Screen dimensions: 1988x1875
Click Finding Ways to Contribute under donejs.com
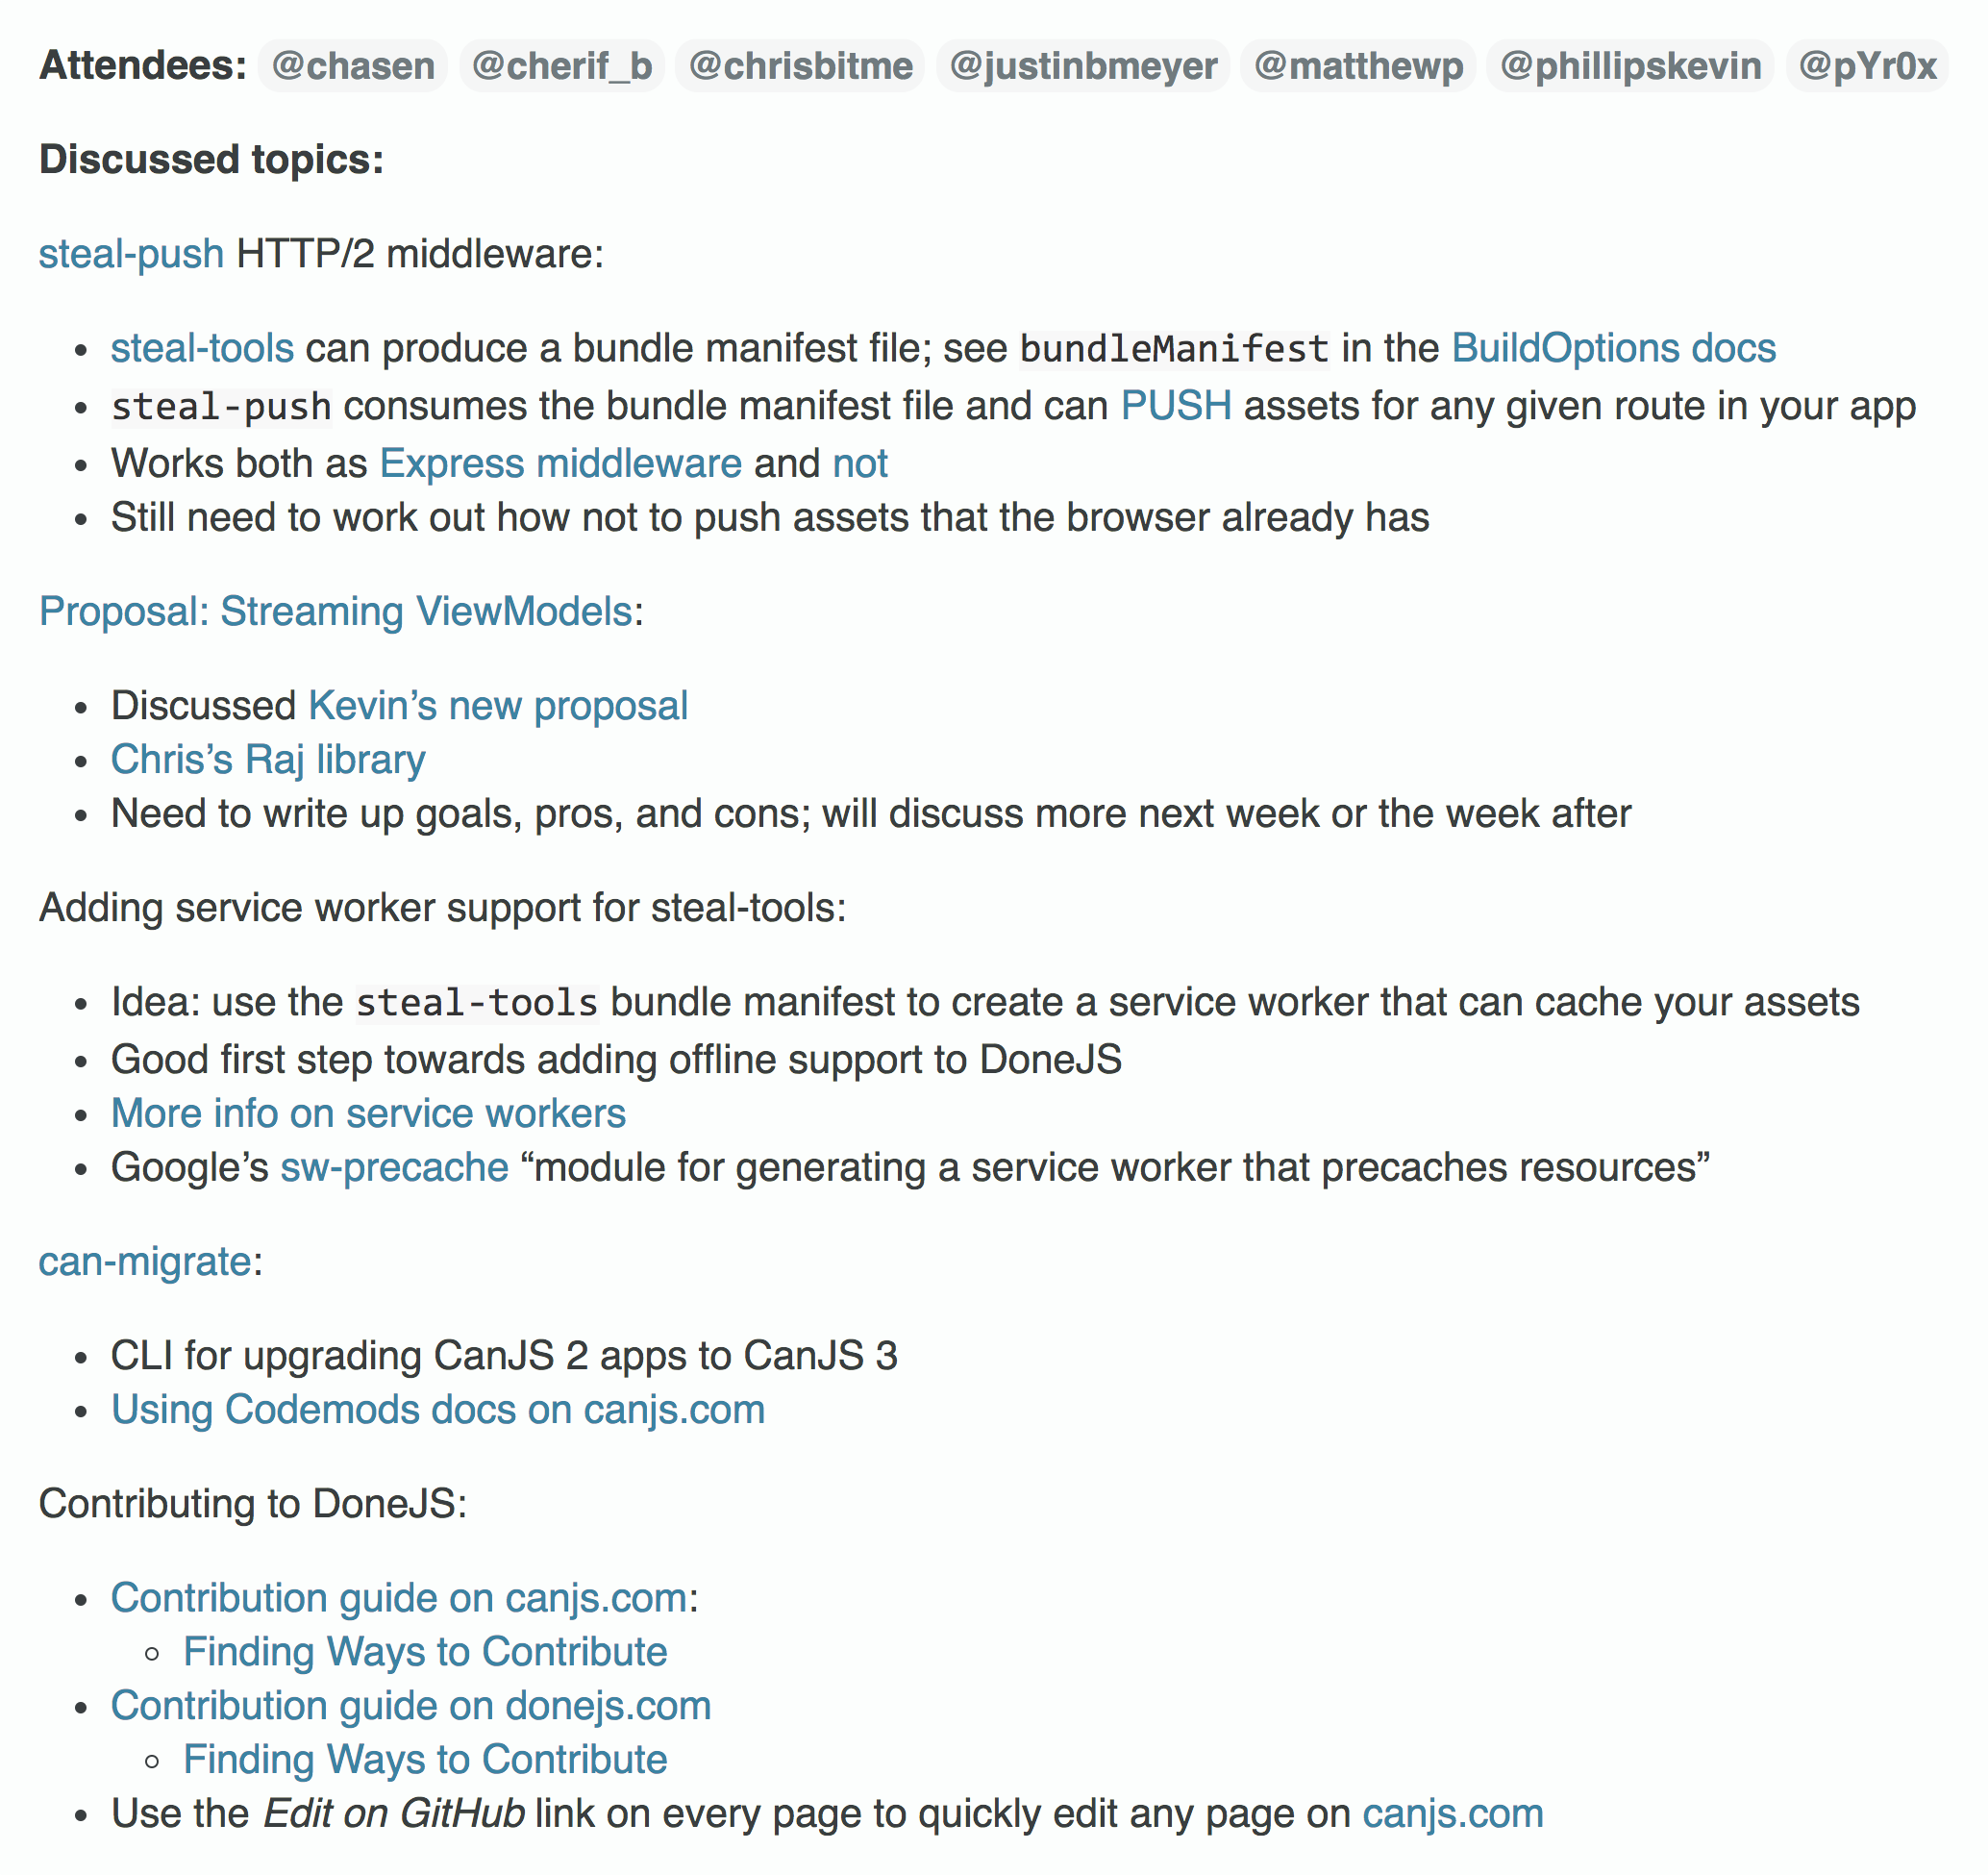point(425,1760)
